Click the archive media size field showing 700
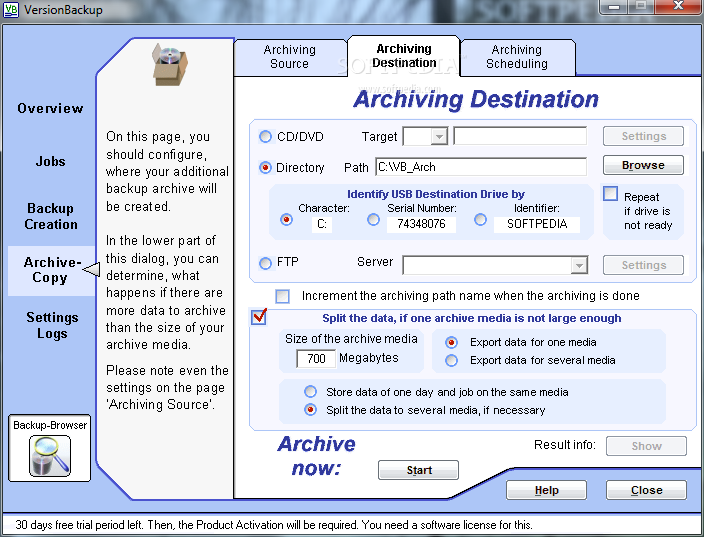This screenshot has height=537, width=704. 316,358
